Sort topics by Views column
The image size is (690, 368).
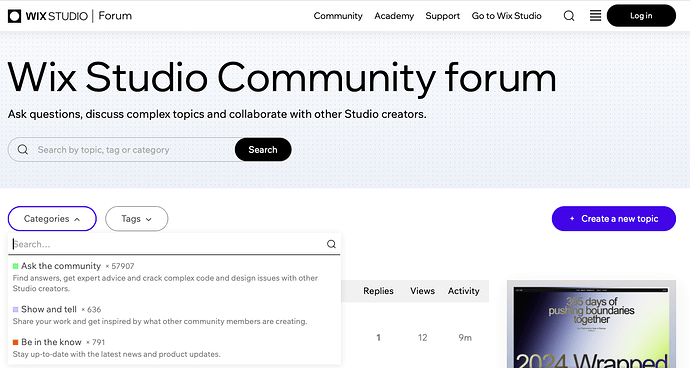pyautogui.click(x=422, y=291)
